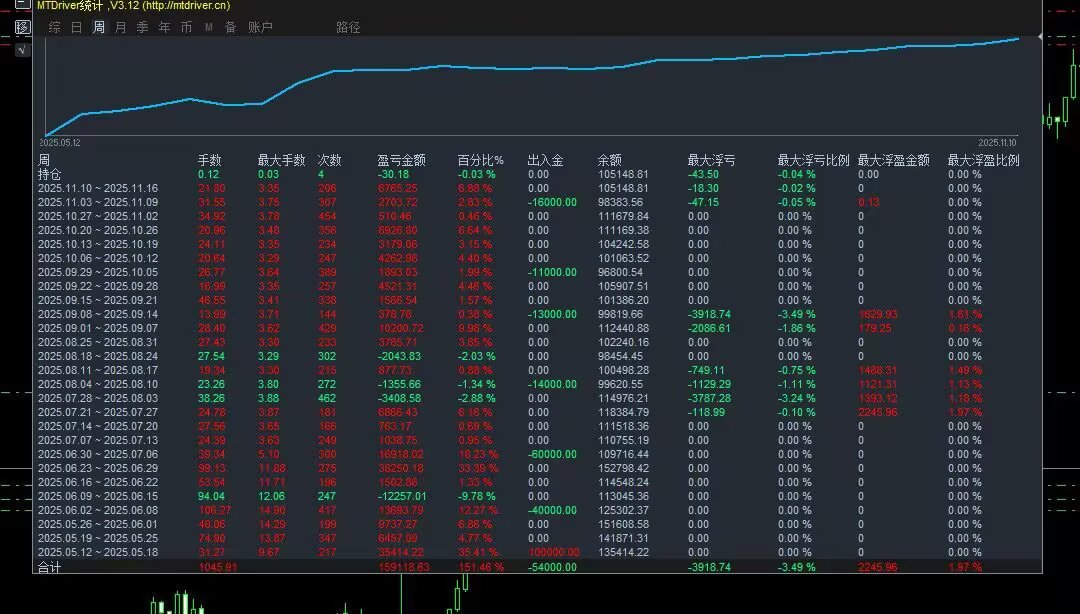Click the 1629.93 max floating profit cell

point(878,314)
